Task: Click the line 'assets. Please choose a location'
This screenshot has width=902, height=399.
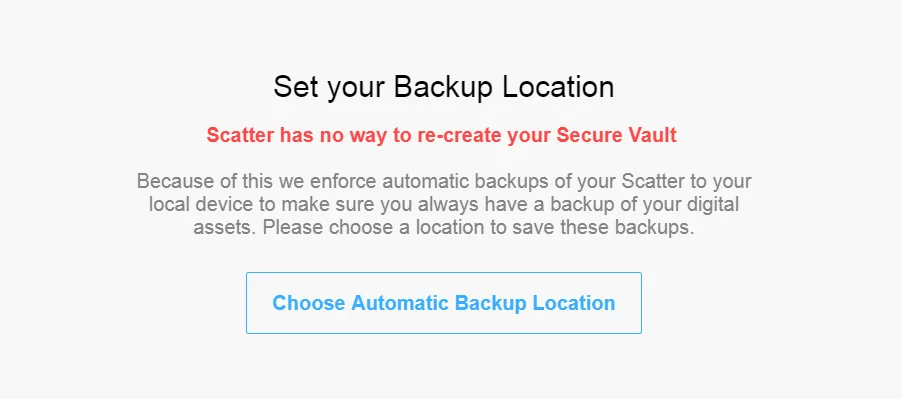Action: 444,227
